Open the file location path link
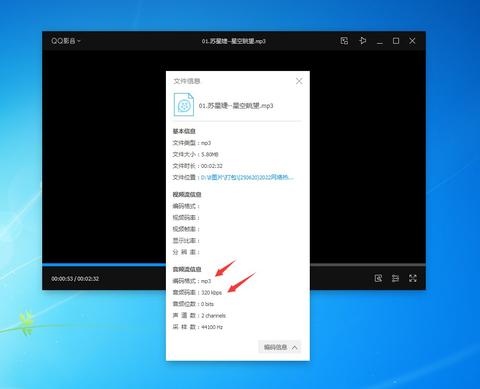Image resolution: width=480 pixels, height=389 pixels. 247,177
